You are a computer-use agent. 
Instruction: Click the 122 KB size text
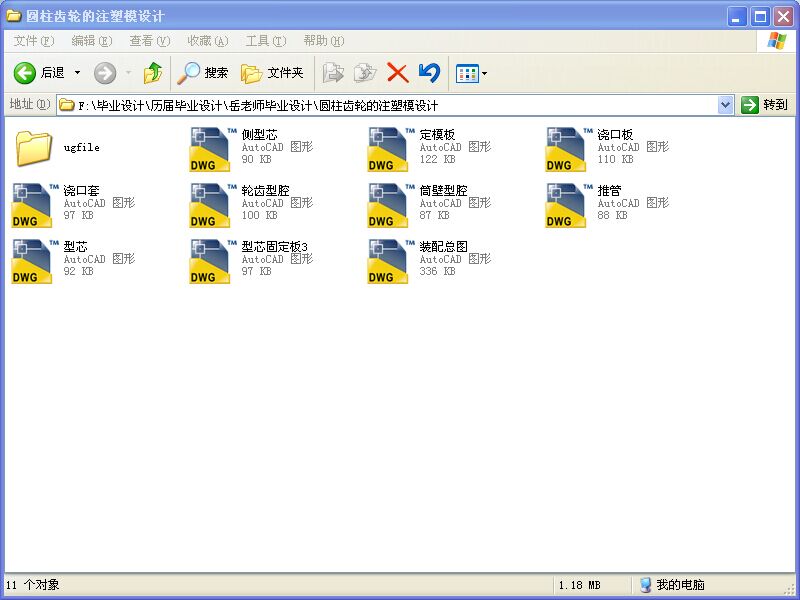click(x=437, y=159)
